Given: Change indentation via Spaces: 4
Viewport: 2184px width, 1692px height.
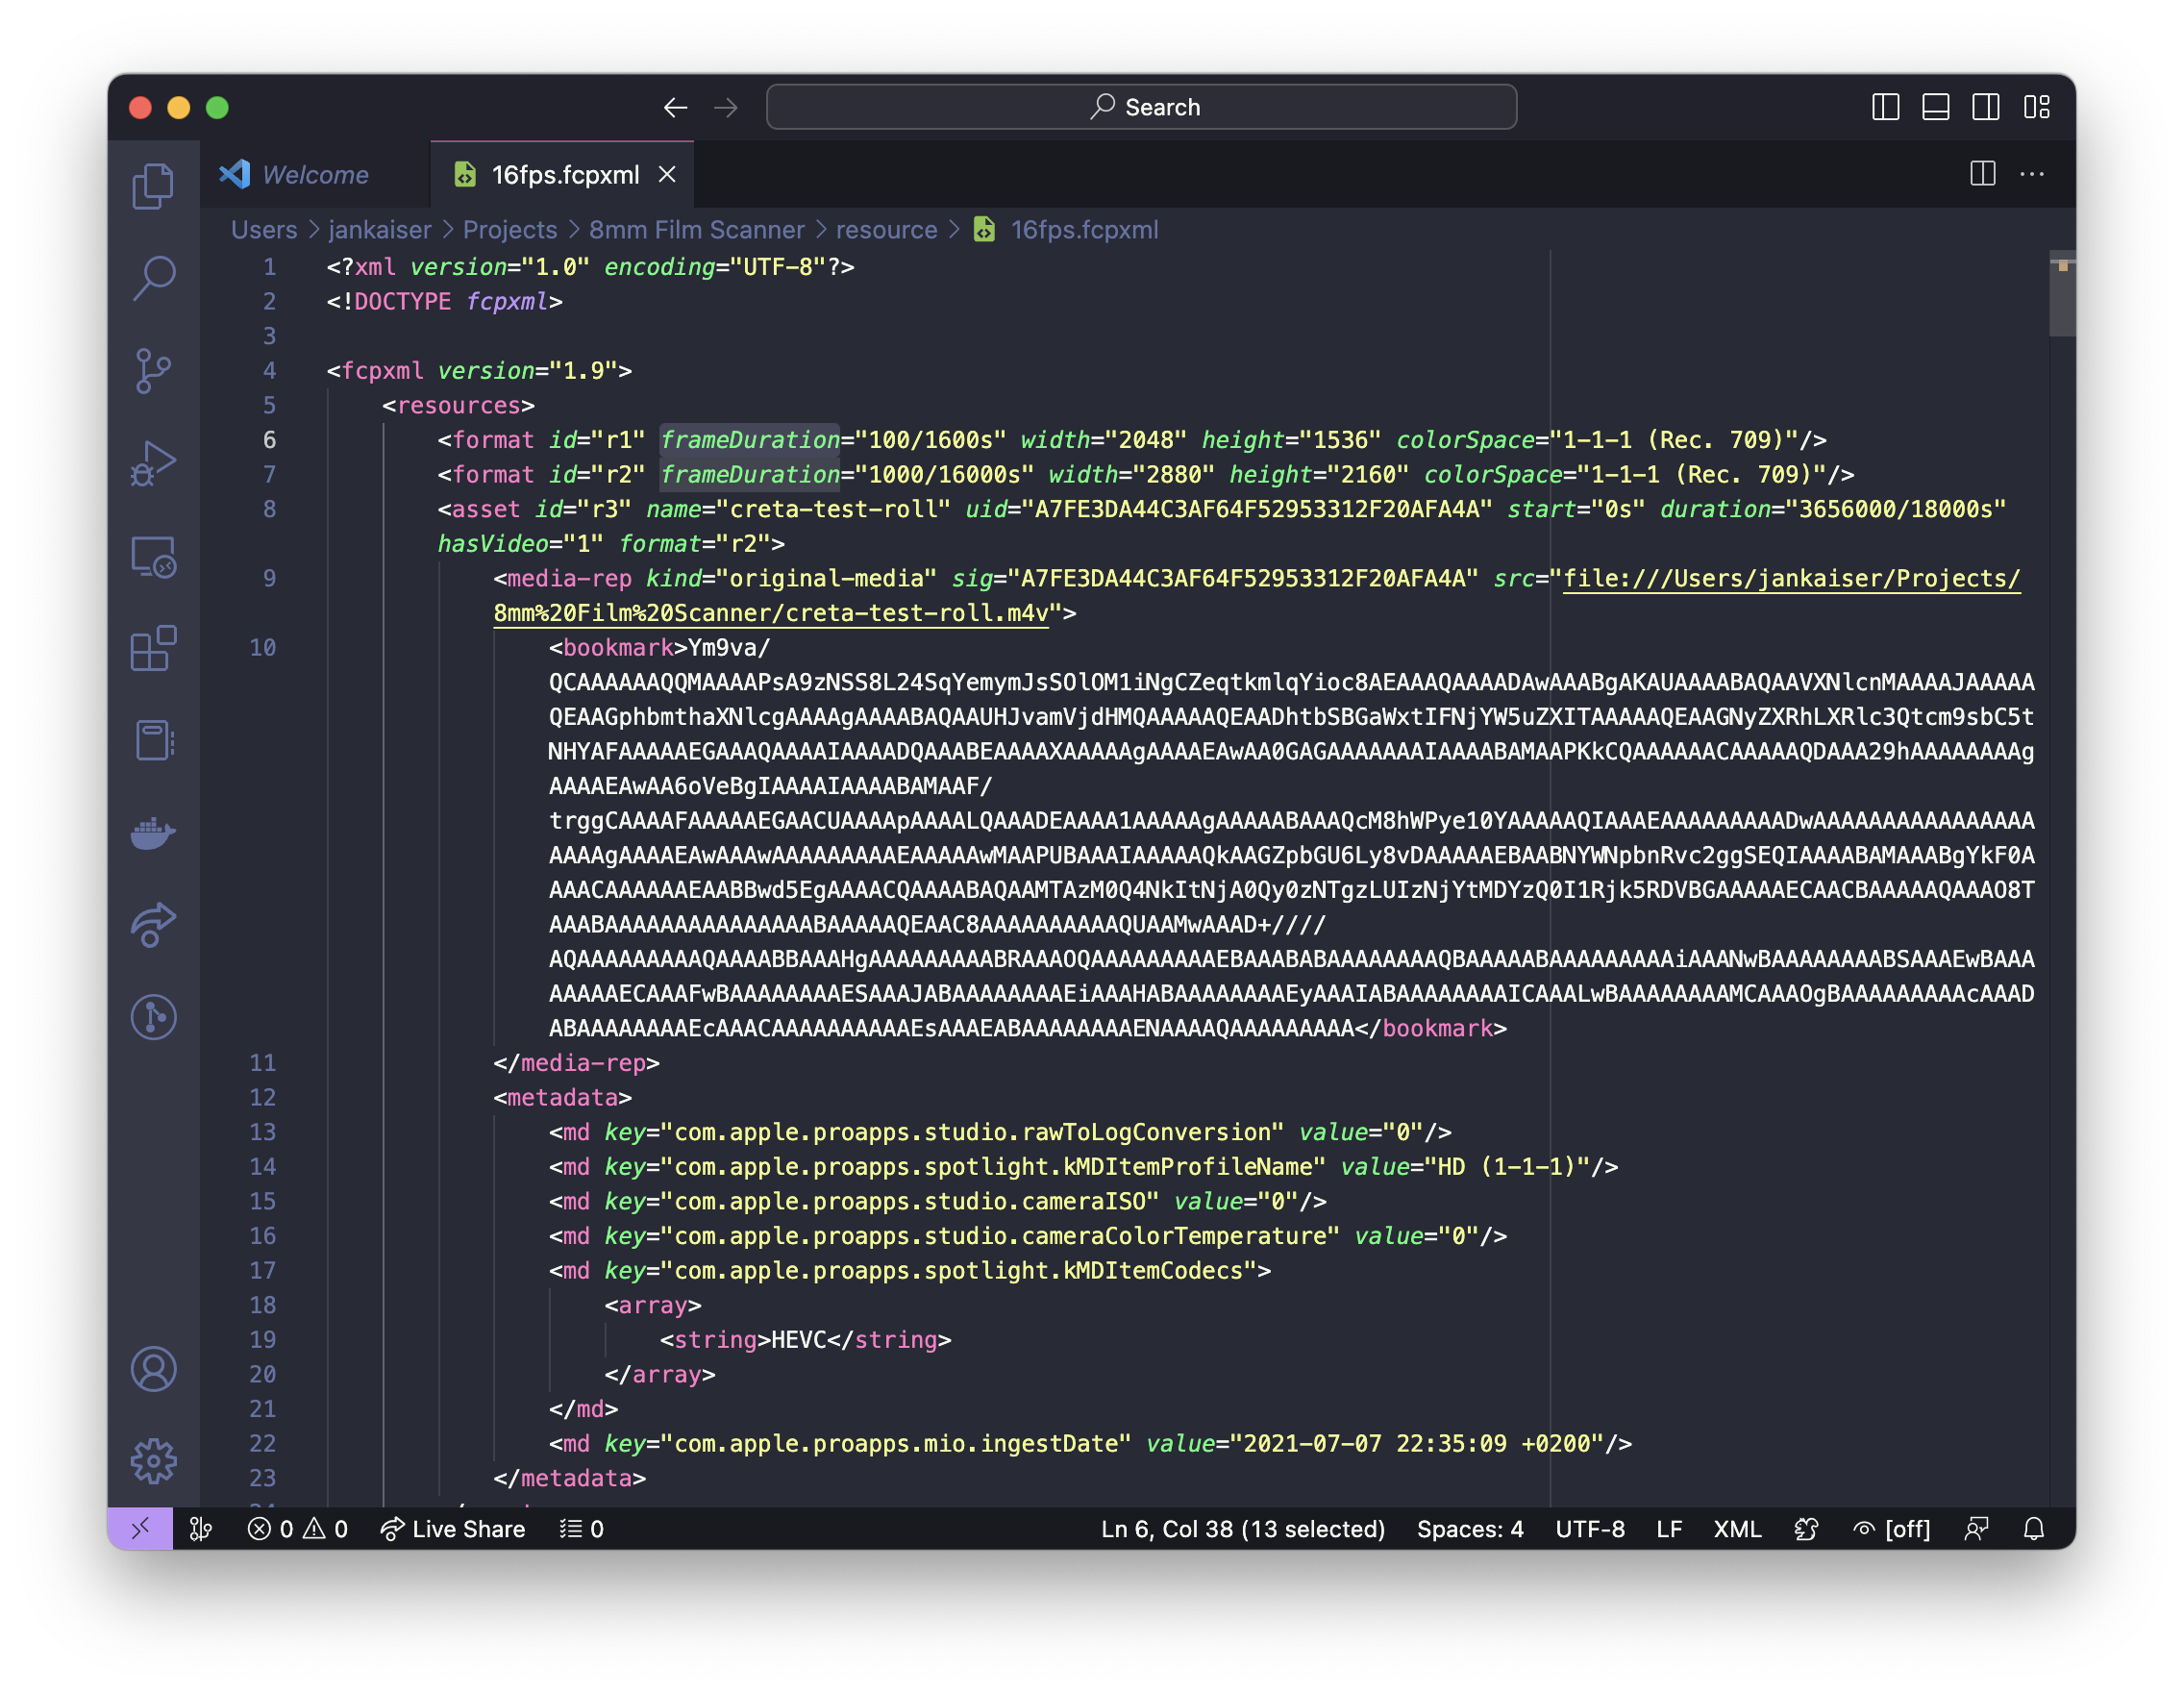Looking at the screenshot, I should pyautogui.click(x=1470, y=1529).
